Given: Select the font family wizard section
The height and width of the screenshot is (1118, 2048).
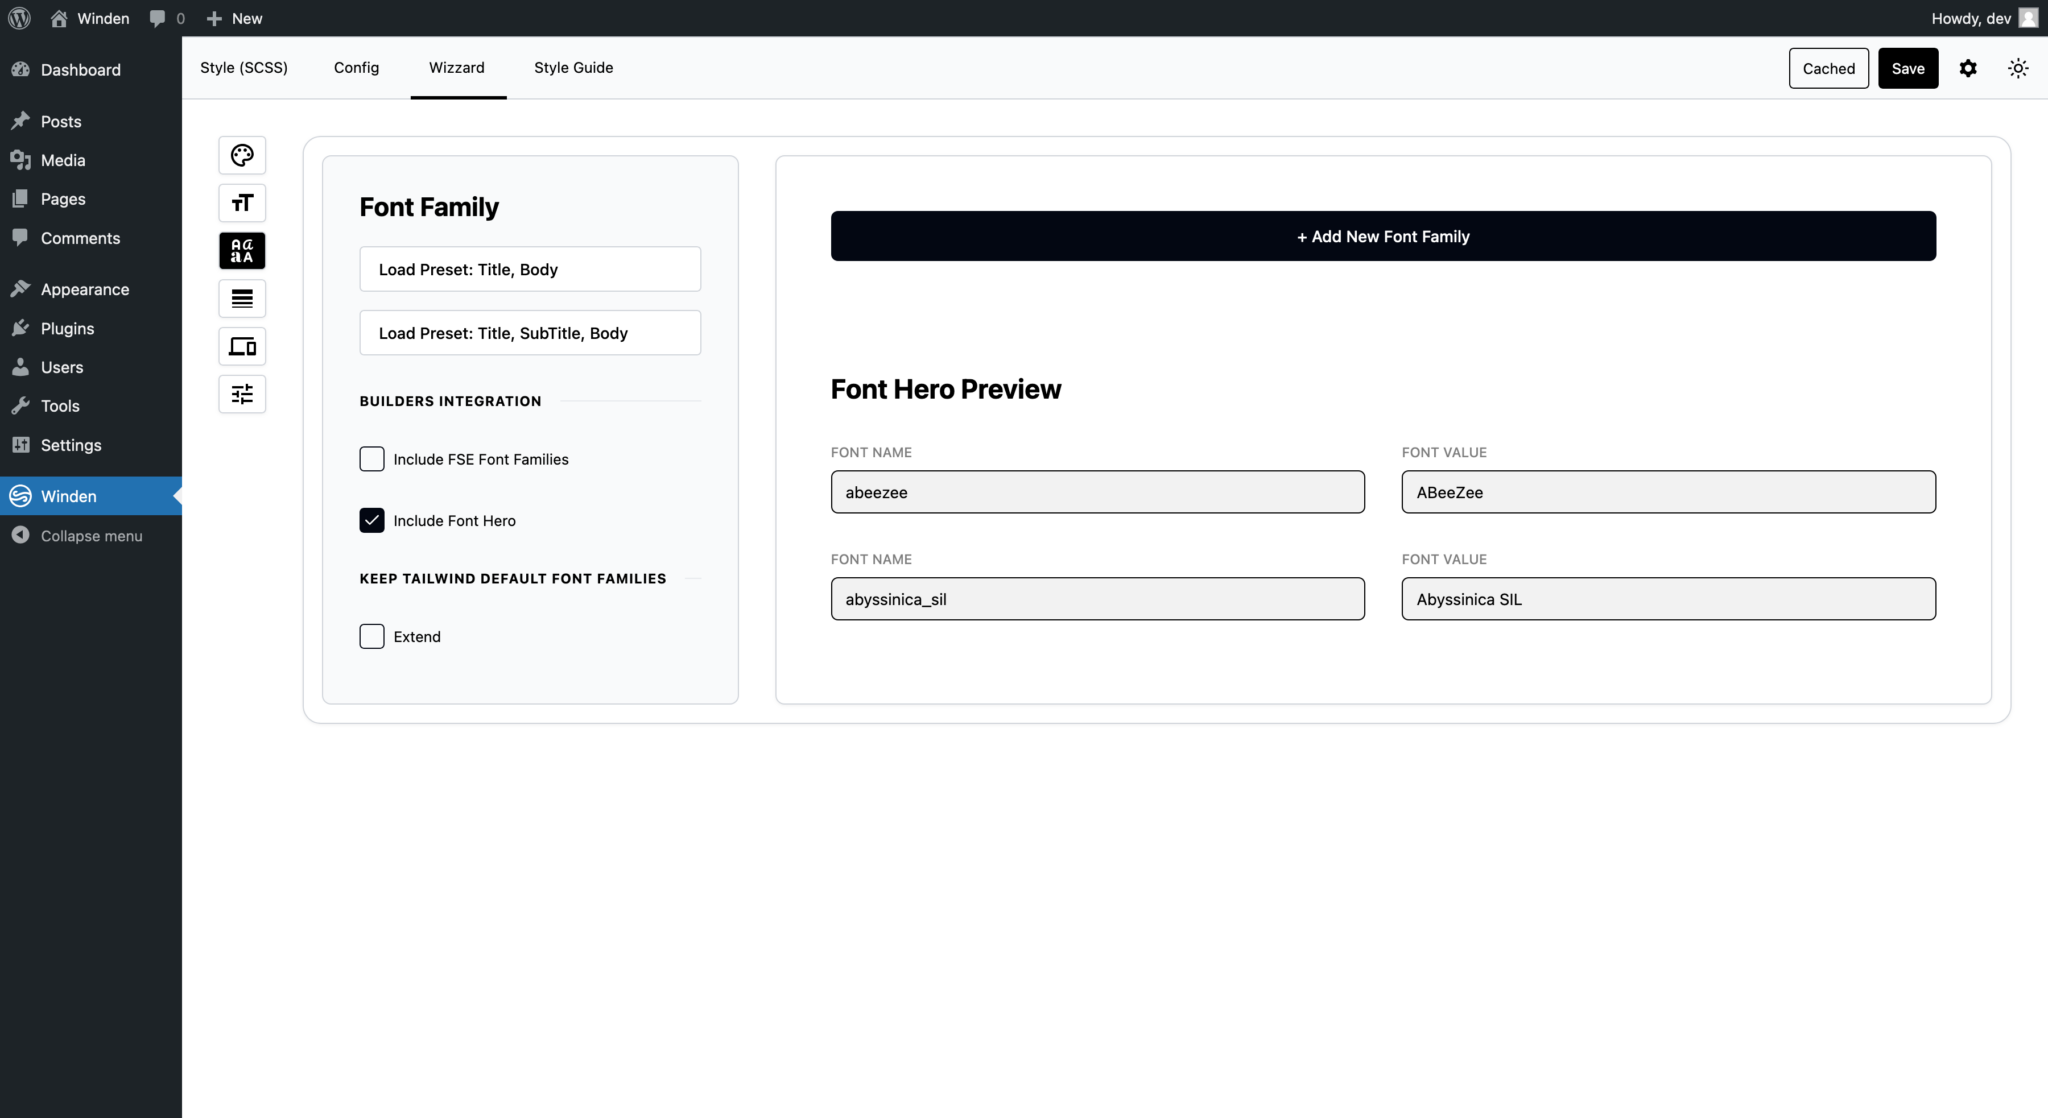Looking at the screenshot, I should [242, 251].
